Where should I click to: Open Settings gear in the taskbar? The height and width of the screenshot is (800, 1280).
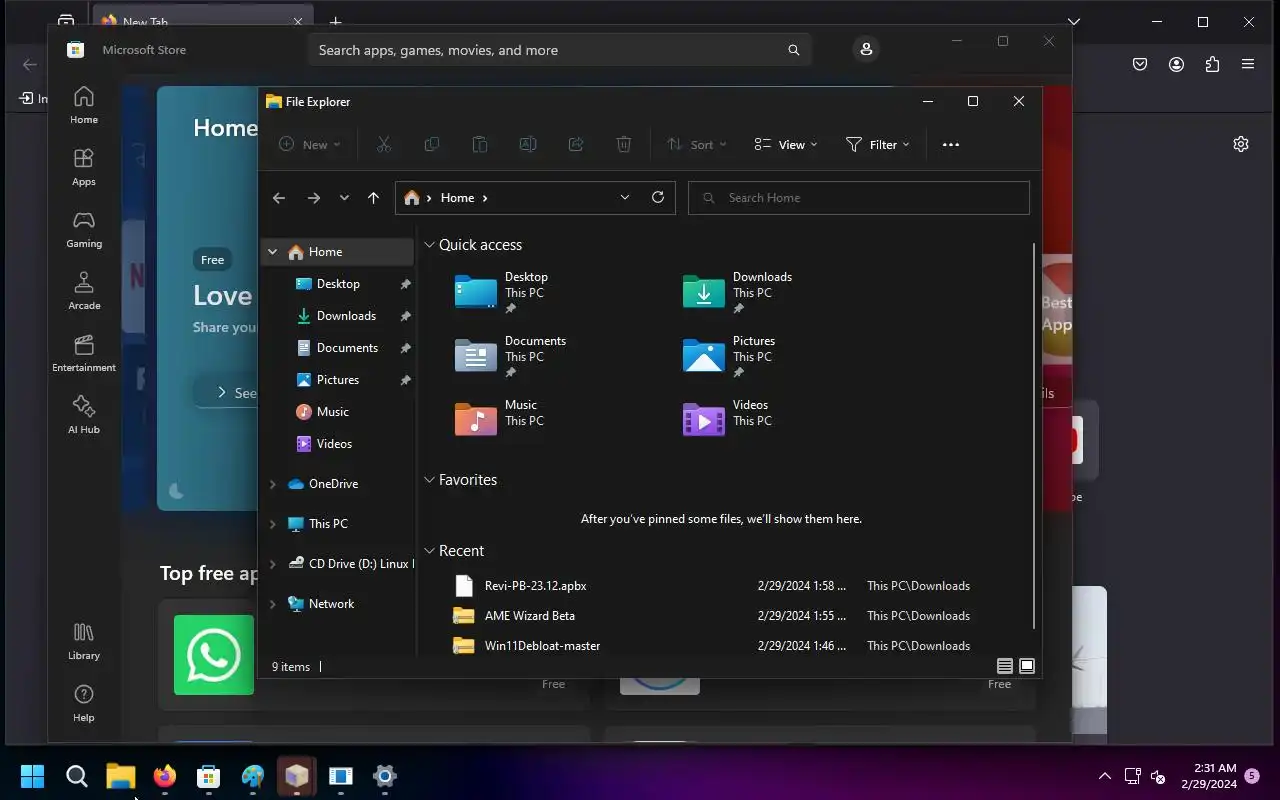tap(385, 776)
